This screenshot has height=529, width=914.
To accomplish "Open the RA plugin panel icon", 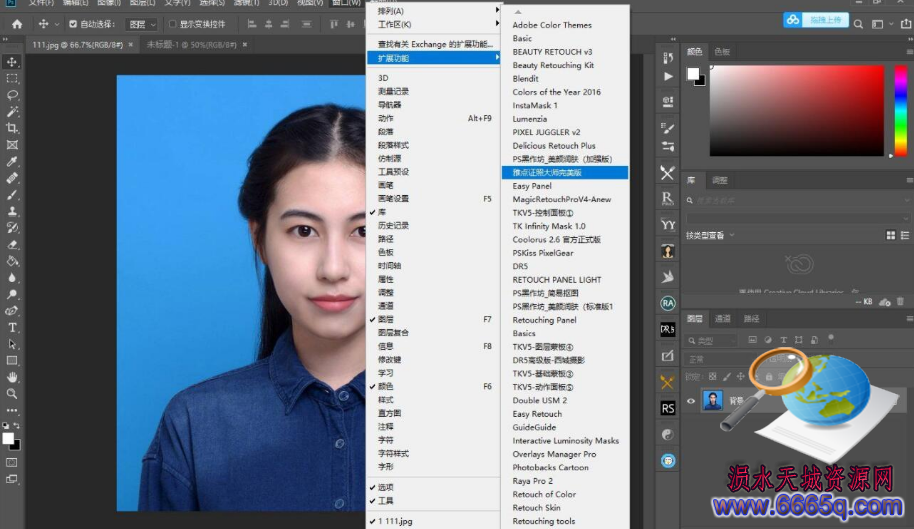I will click(x=668, y=303).
